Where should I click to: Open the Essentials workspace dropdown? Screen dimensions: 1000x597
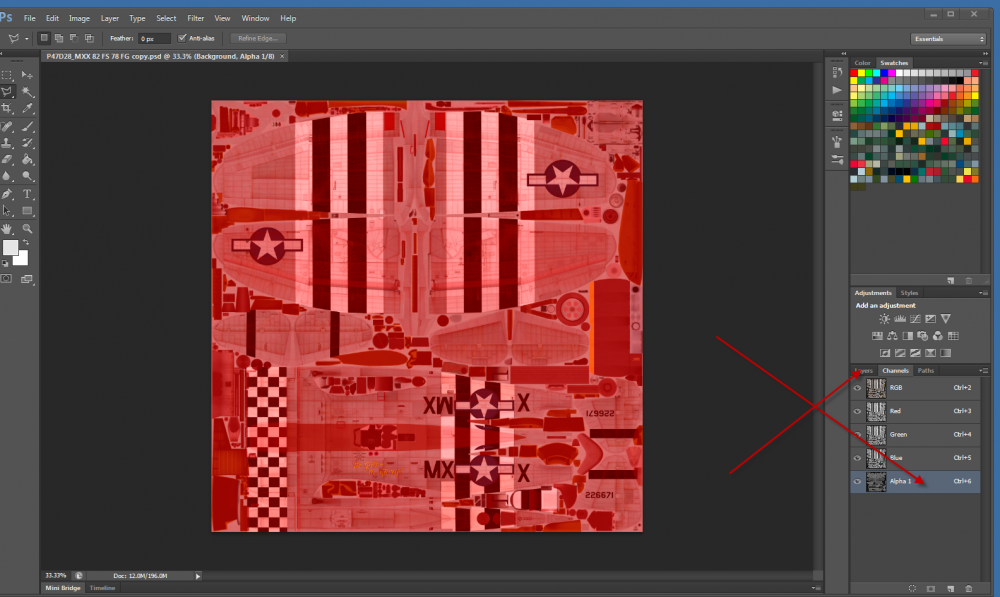tap(948, 38)
